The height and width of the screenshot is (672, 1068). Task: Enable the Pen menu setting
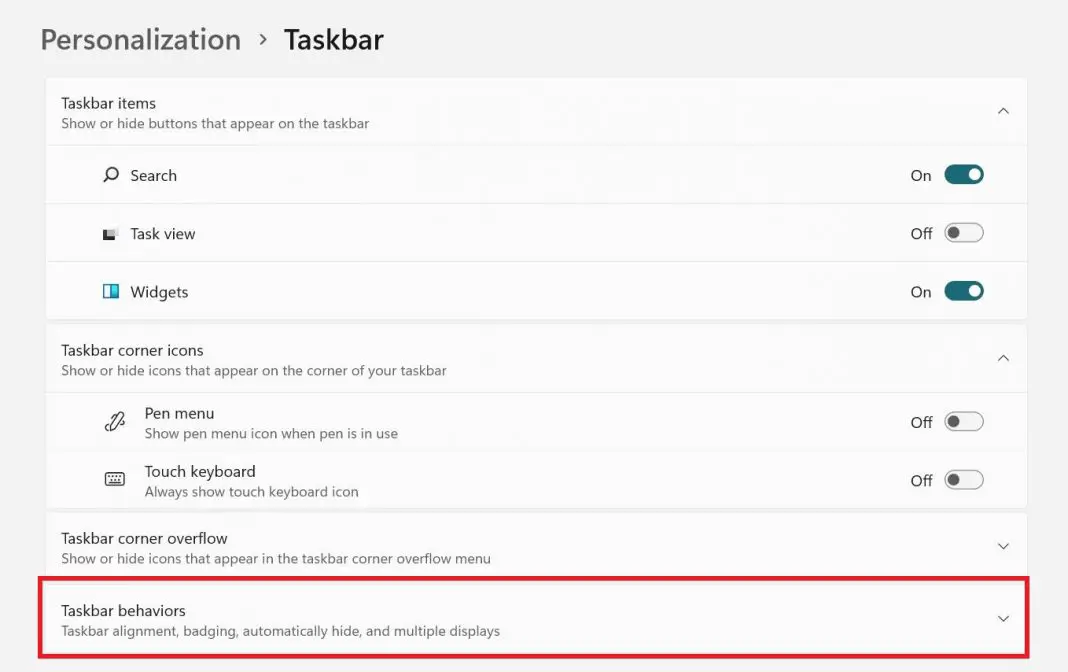pos(963,421)
